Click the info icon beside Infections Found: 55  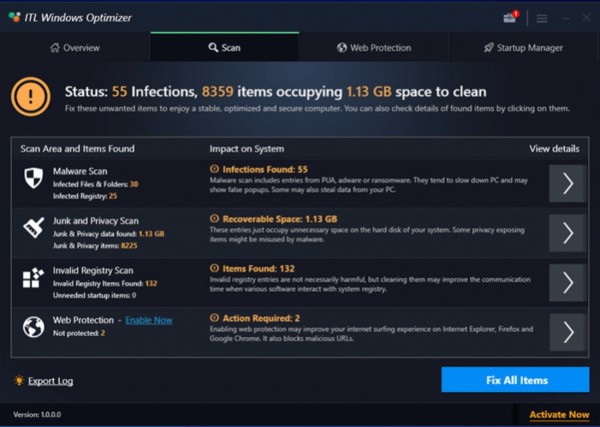[214, 169]
